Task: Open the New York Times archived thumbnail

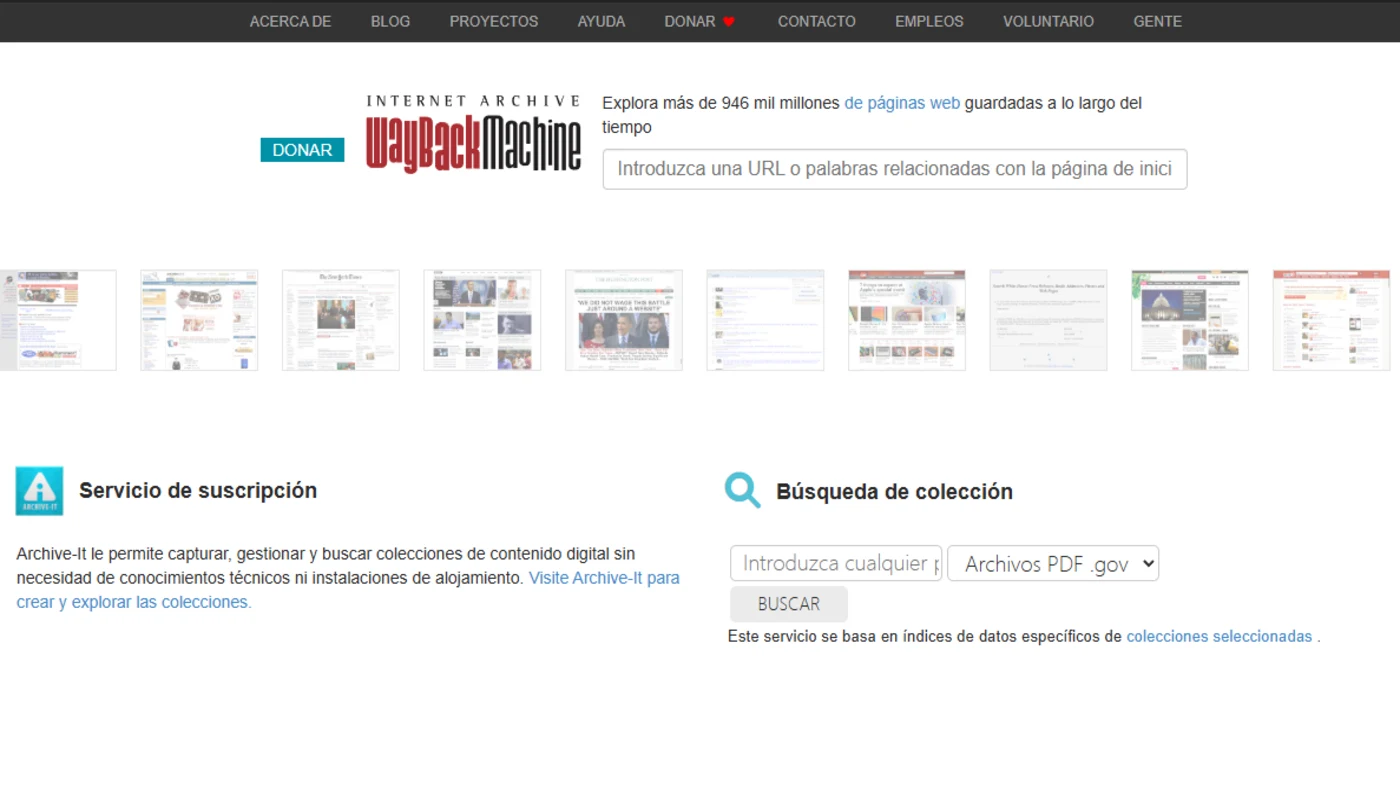Action: [x=341, y=320]
